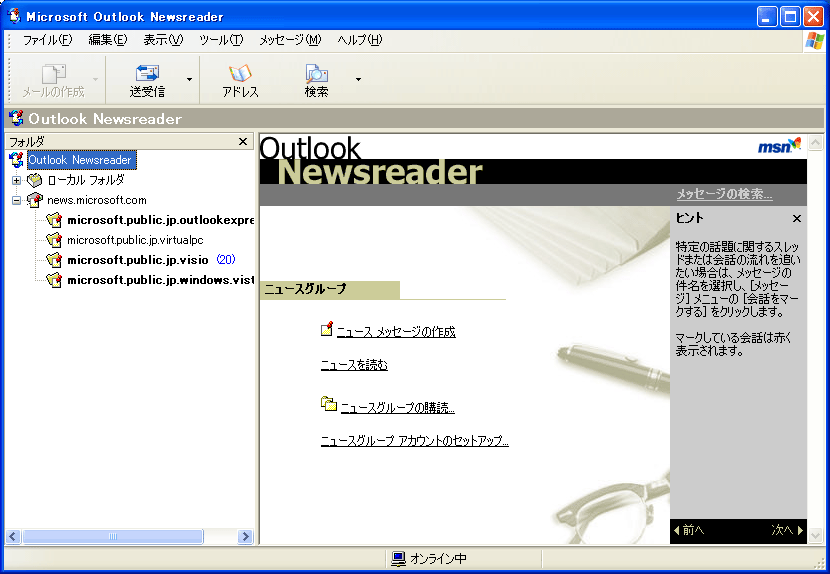Open the ヘルプ(H) menu
830x574 pixels.
(x=359, y=40)
